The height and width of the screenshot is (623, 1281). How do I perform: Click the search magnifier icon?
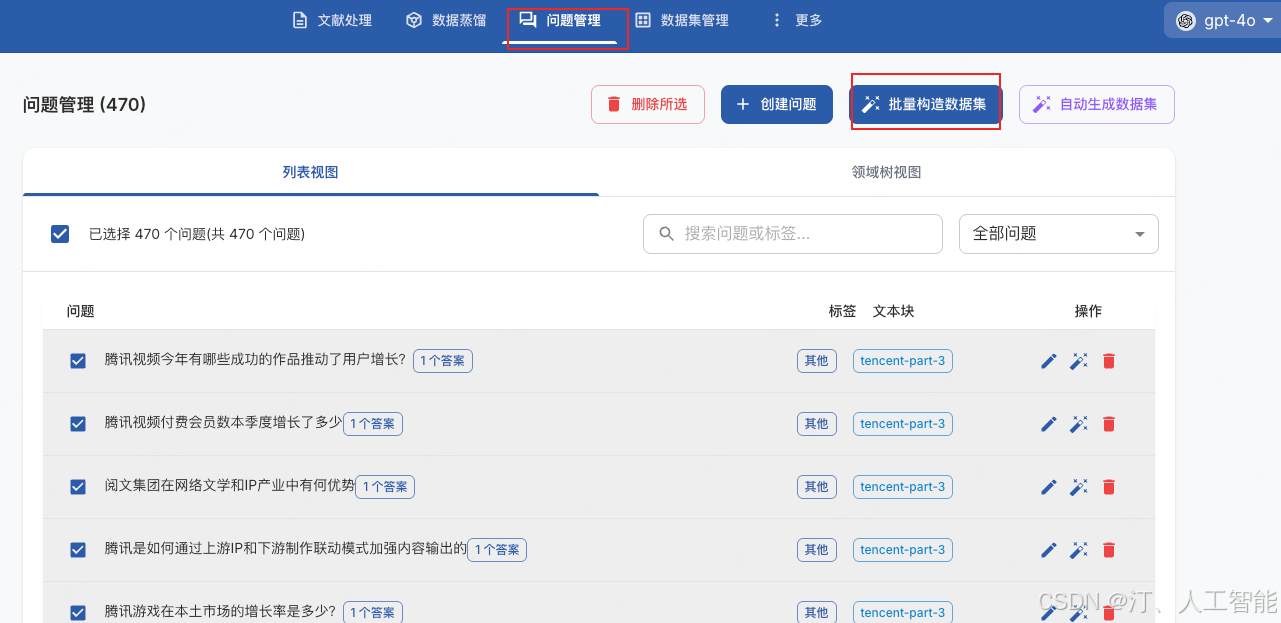(667, 233)
